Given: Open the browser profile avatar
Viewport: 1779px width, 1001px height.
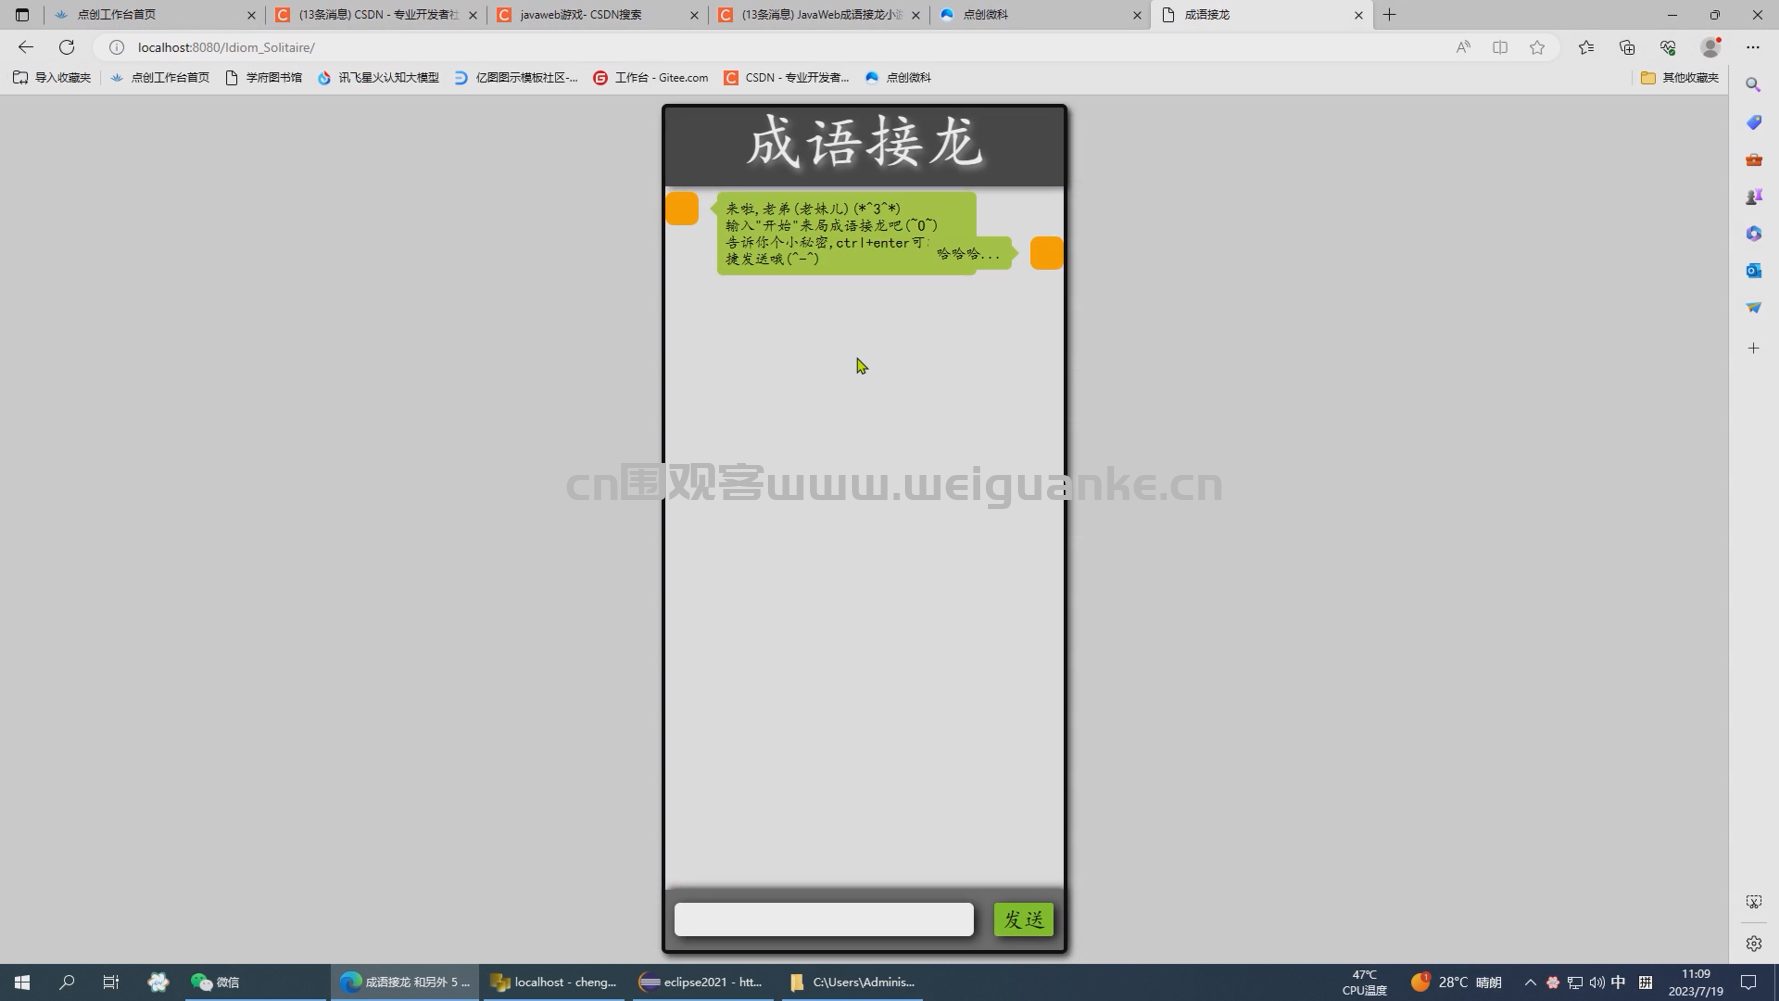Looking at the screenshot, I should [1710, 47].
